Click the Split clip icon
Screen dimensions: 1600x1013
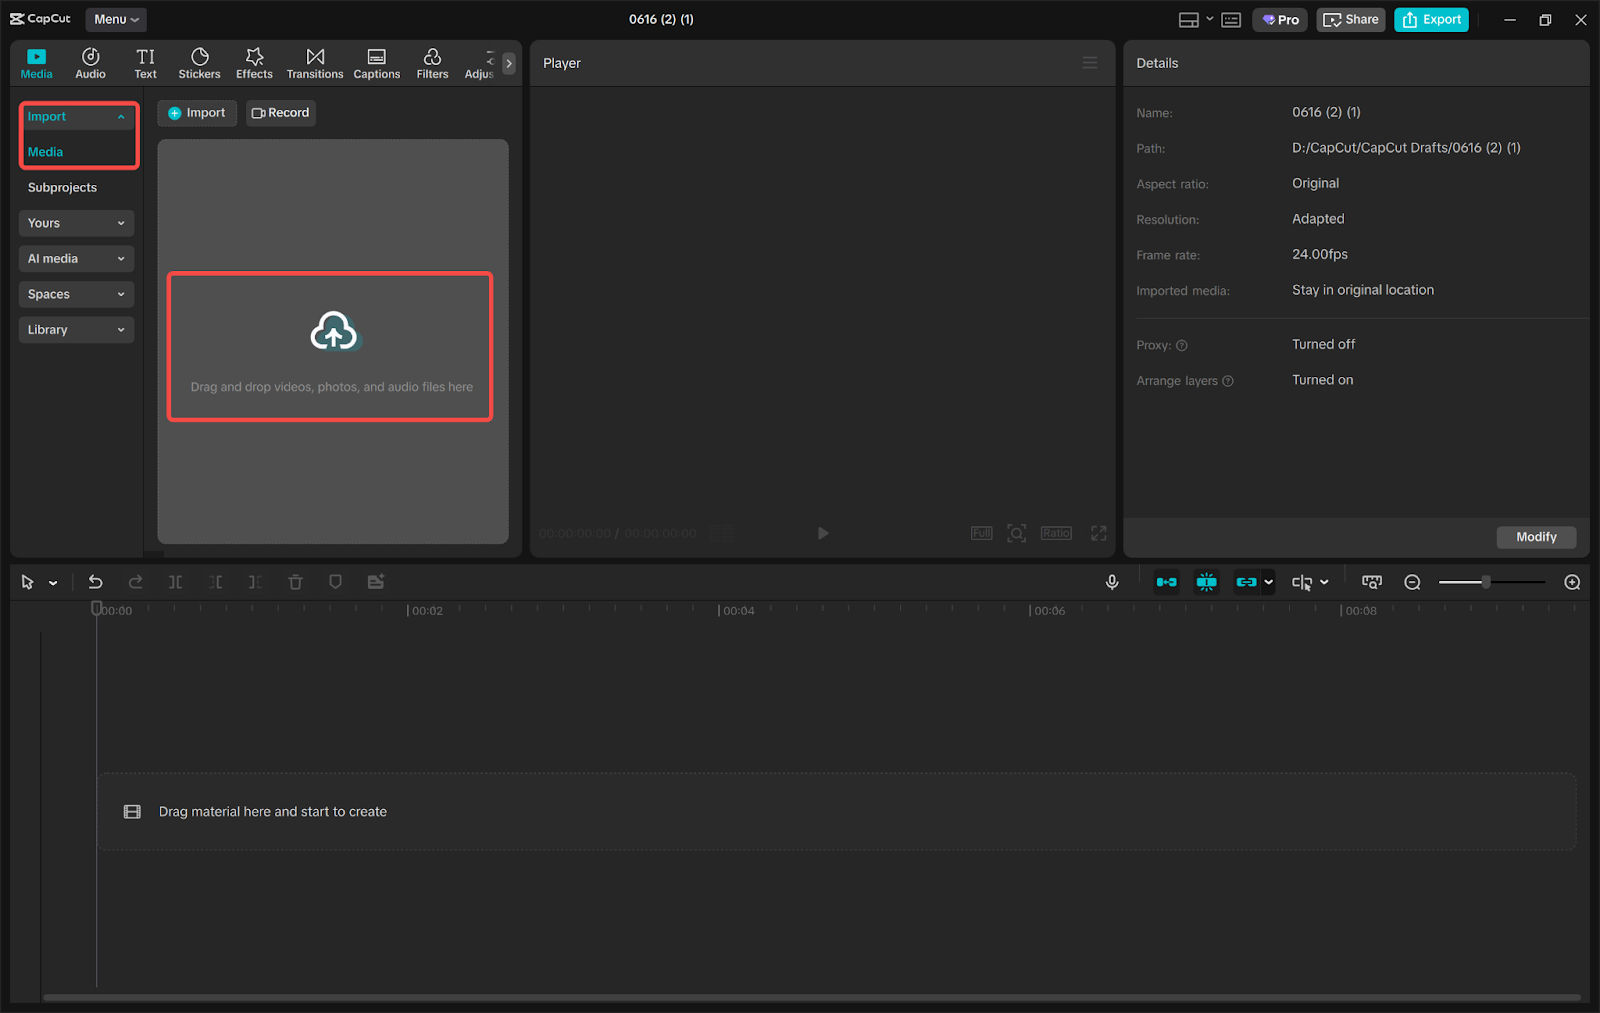point(175,582)
